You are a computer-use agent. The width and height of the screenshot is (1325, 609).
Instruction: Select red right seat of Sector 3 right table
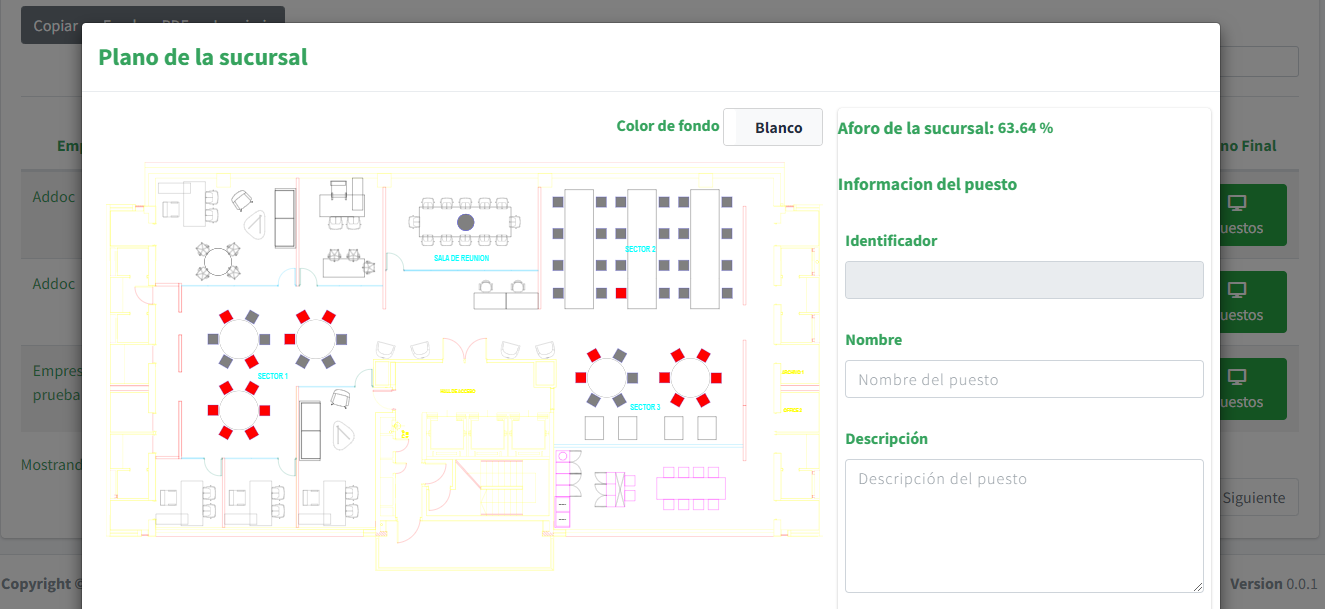717,378
